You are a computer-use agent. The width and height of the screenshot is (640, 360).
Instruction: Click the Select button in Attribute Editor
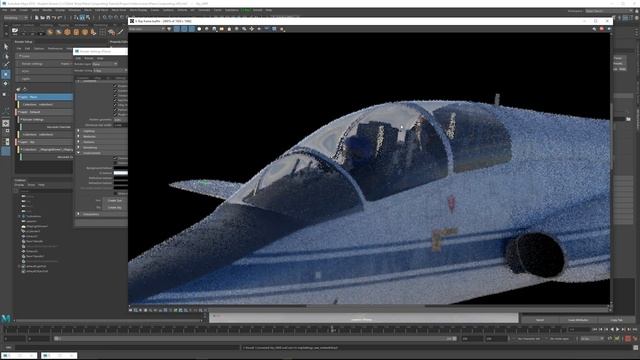pos(540,320)
